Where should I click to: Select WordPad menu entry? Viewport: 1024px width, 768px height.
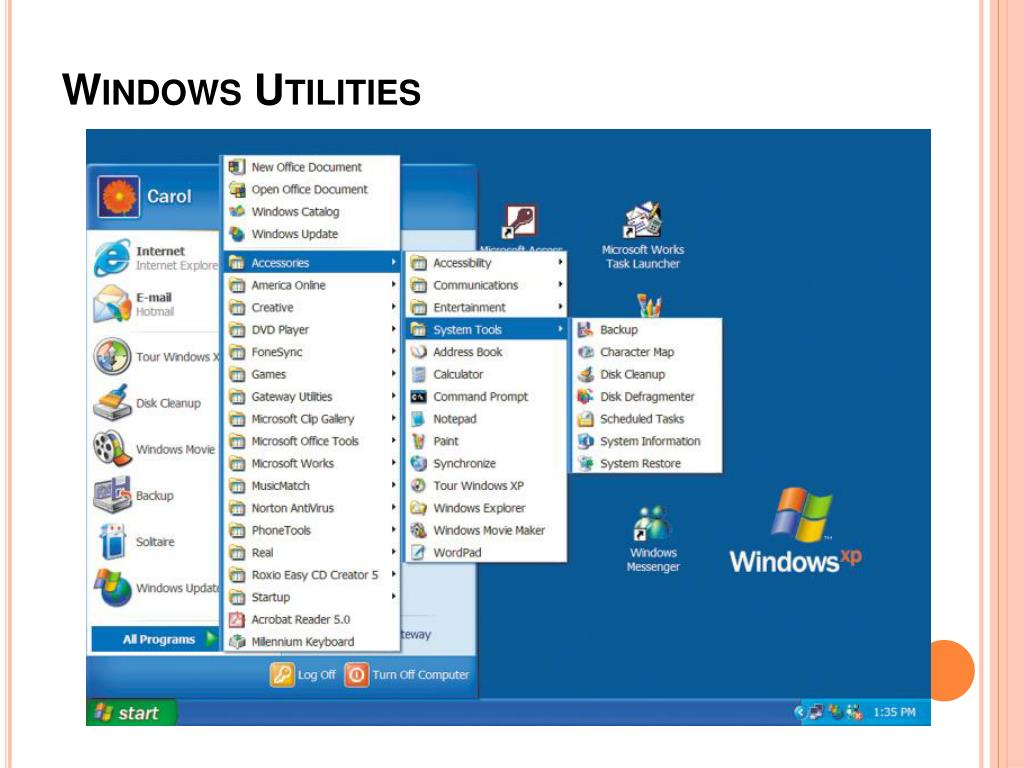coord(486,552)
